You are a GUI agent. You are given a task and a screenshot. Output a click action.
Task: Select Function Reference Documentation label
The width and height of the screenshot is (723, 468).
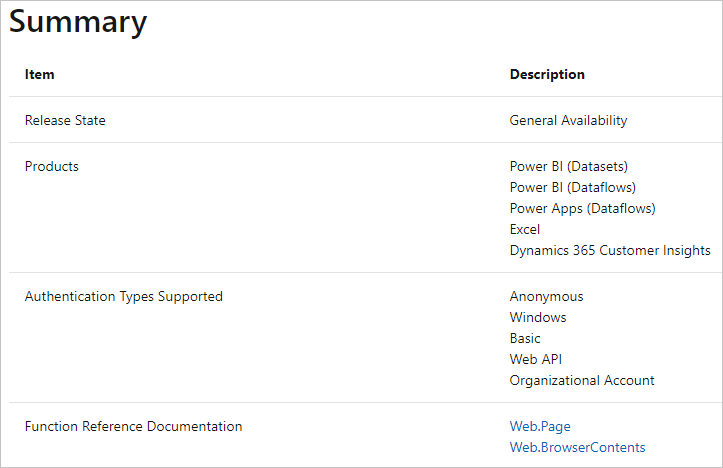coord(133,427)
